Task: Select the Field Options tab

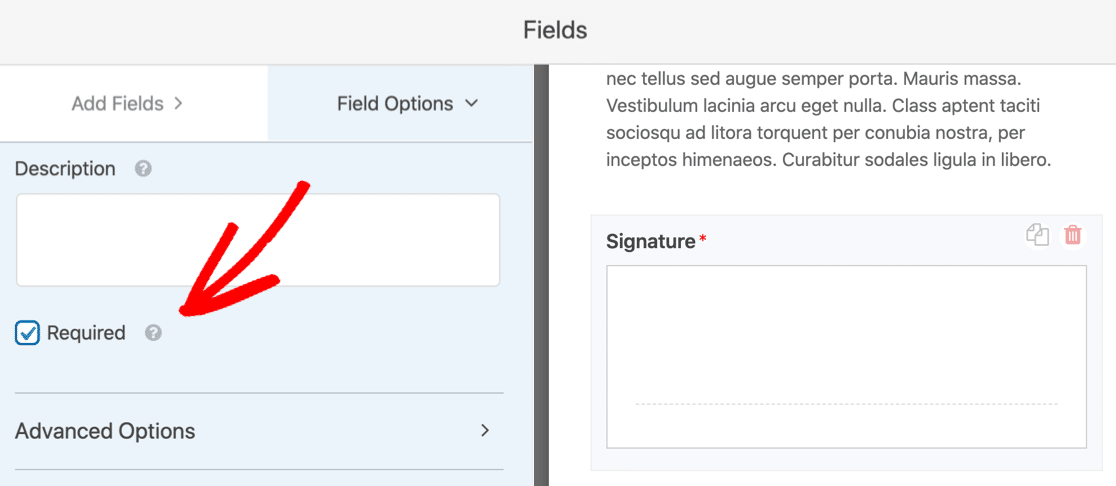Action: click(x=400, y=104)
